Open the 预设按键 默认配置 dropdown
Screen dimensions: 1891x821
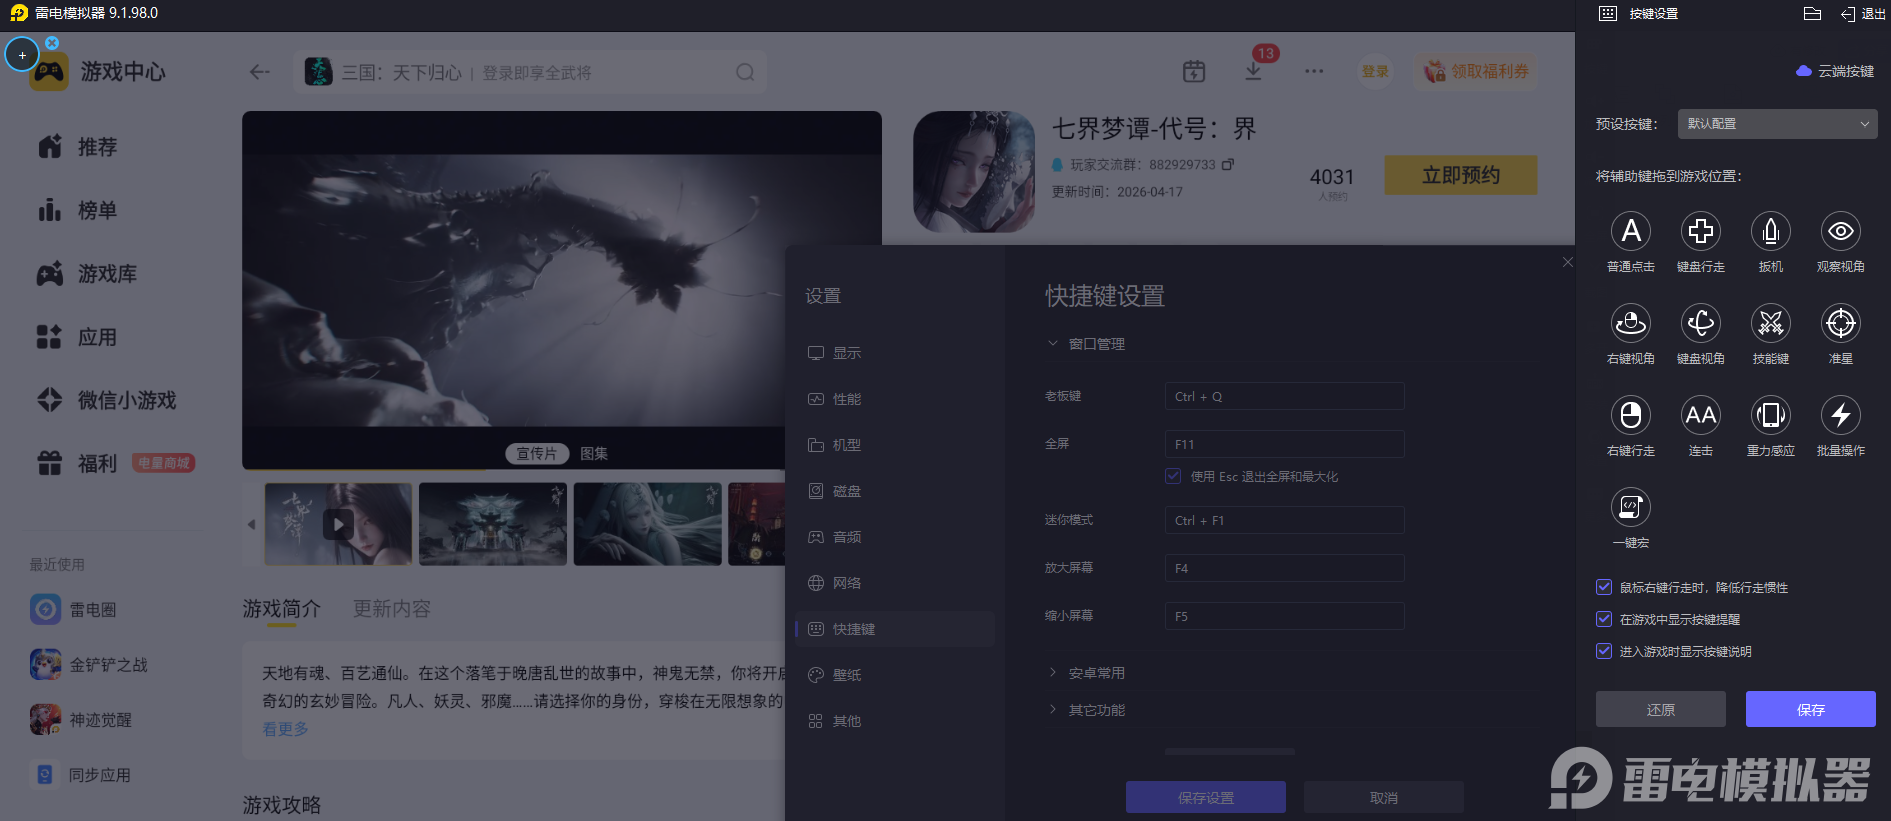click(1776, 124)
